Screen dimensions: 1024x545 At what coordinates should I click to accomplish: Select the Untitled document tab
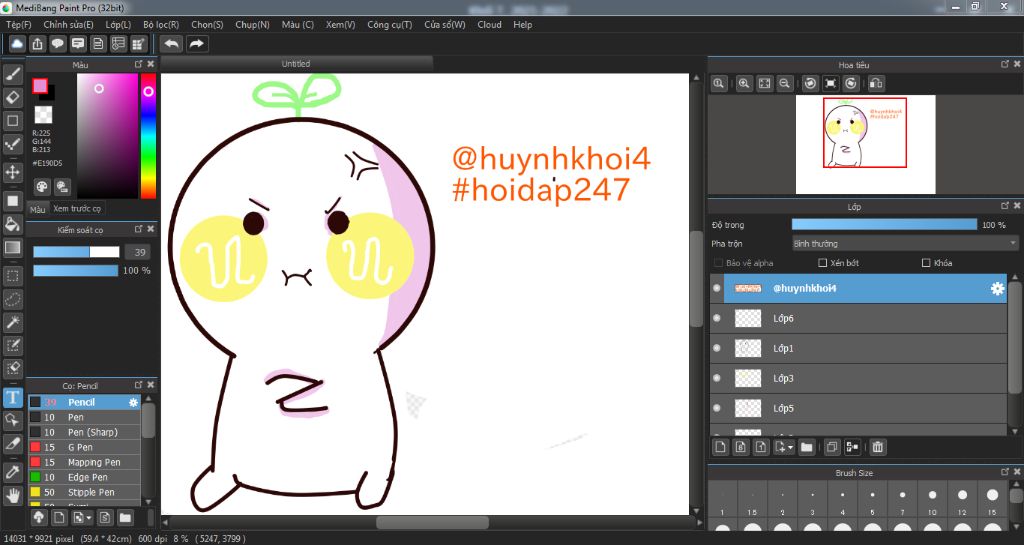pos(296,63)
